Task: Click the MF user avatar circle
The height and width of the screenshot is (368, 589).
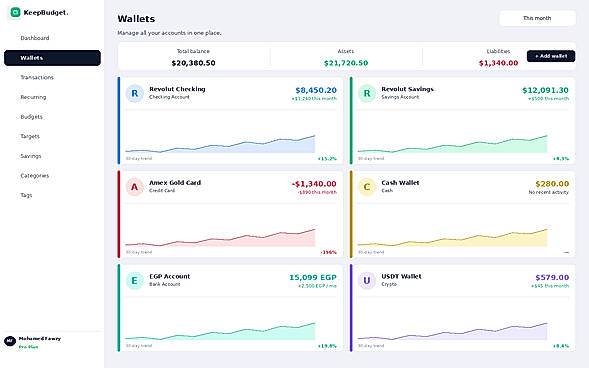Action: point(10,341)
